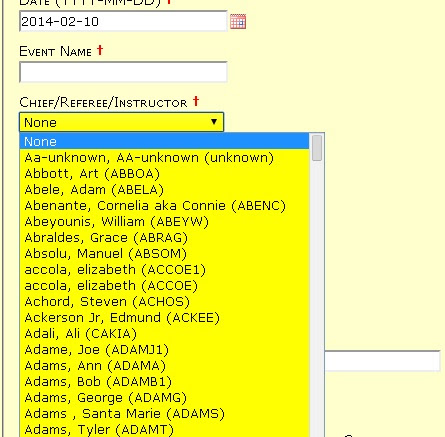Select Ackerson Jr, Edmund (ACKEE)

[x=164, y=317]
